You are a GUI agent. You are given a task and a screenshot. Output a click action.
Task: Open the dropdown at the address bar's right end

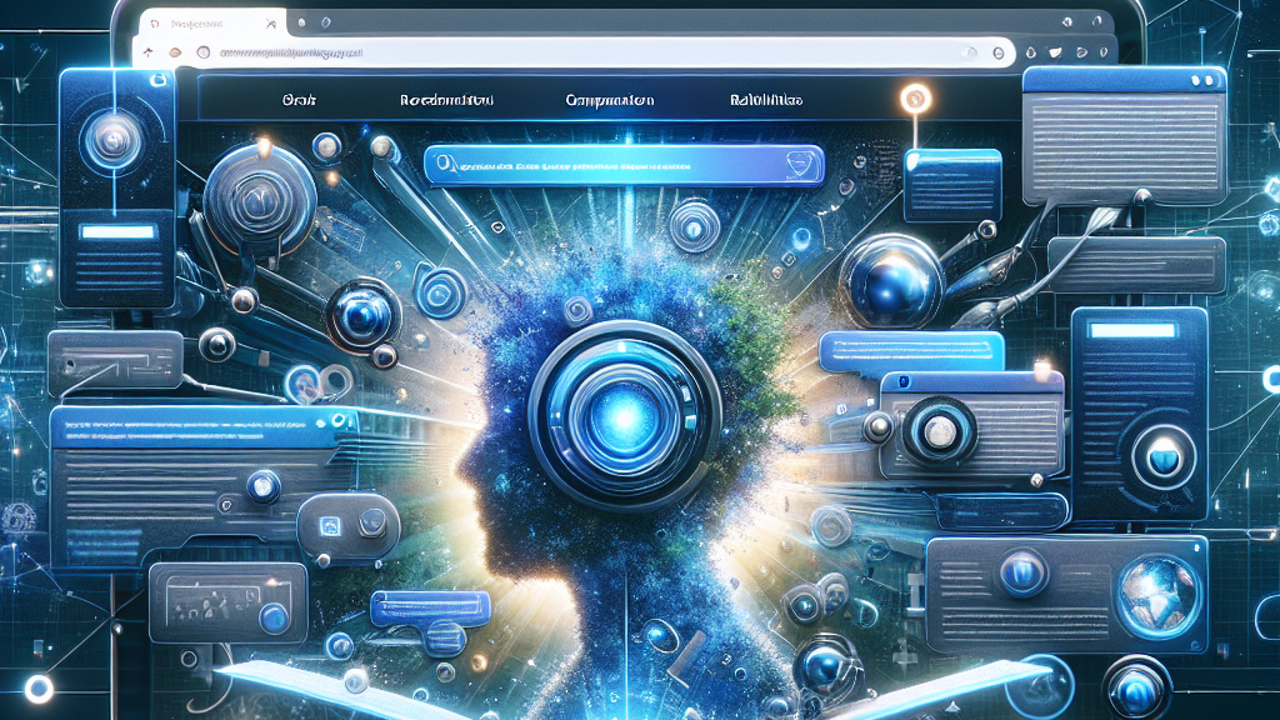pyautogui.click(x=998, y=52)
